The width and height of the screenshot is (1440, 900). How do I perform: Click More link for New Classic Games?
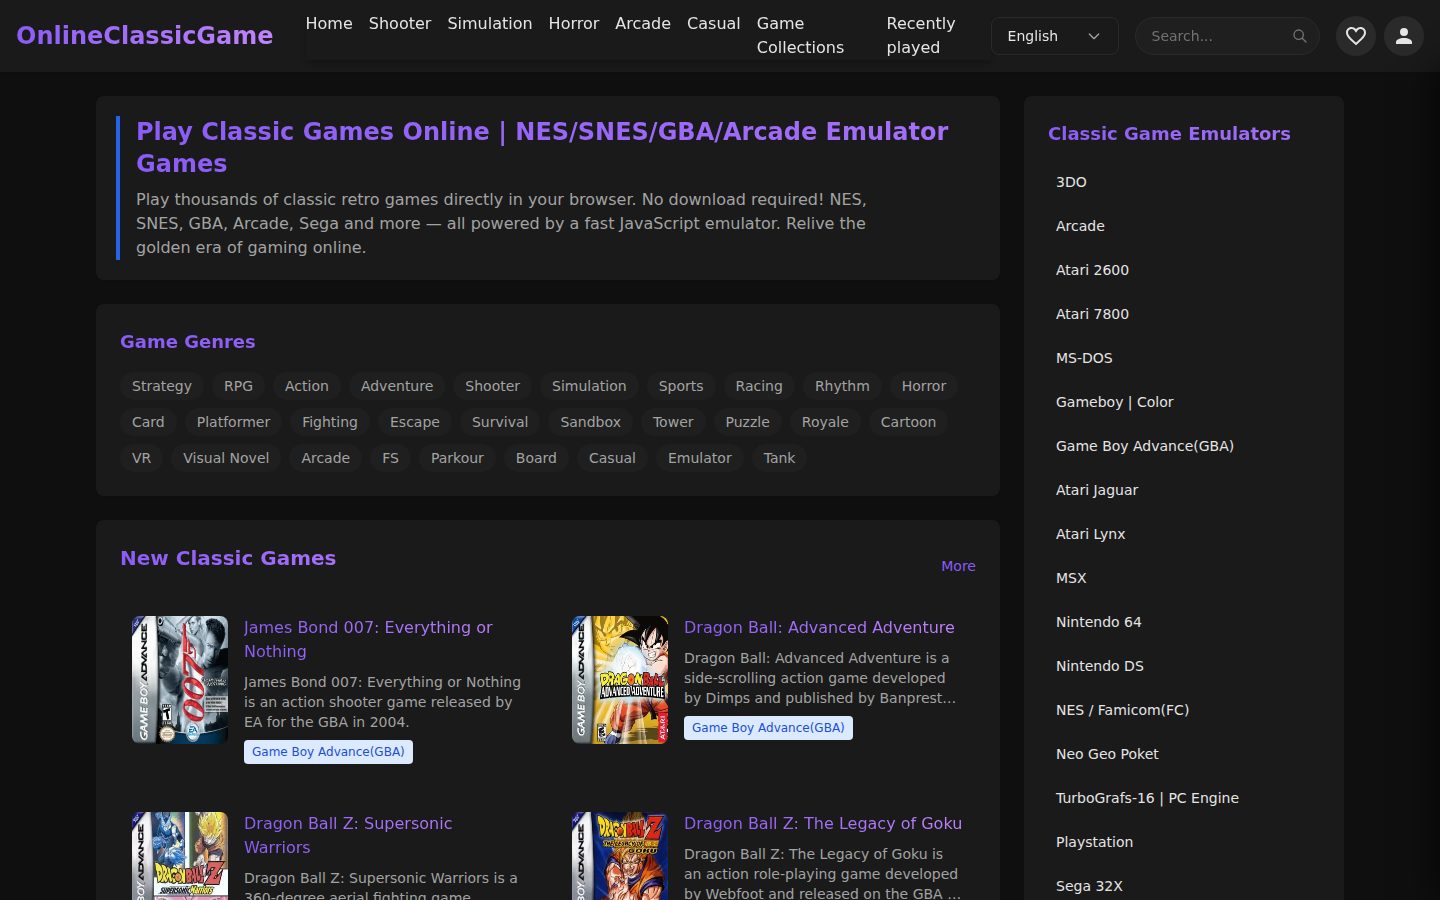click(x=958, y=566)
